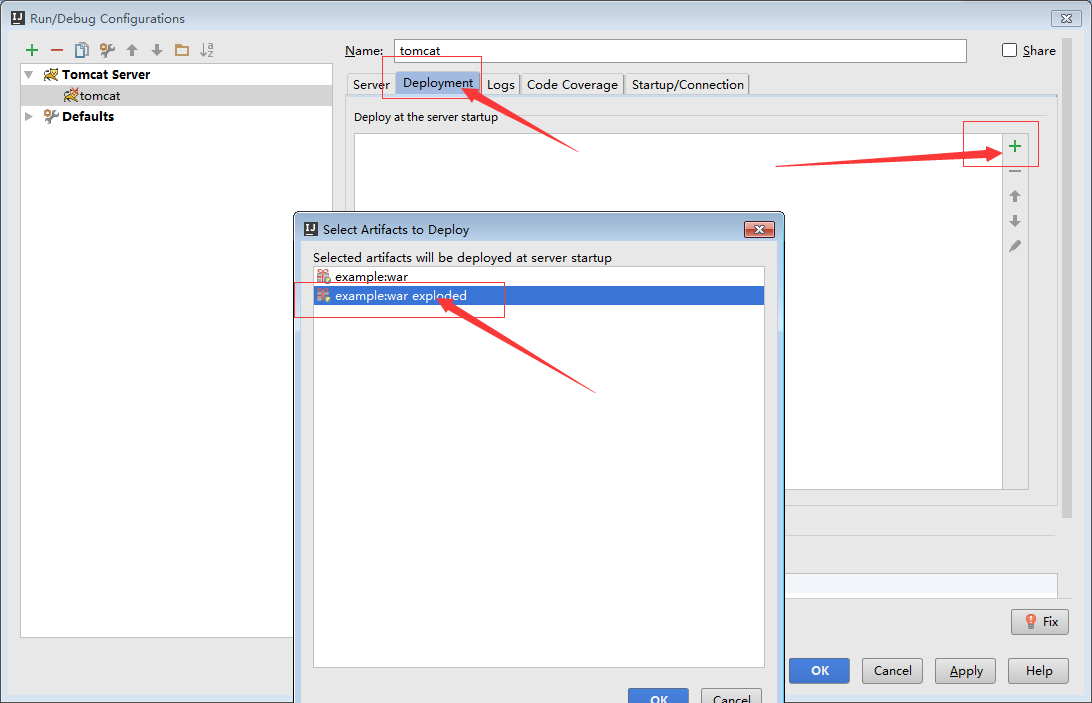
Task: Apply the configuration changes
Action: click(x=965, y=671)
